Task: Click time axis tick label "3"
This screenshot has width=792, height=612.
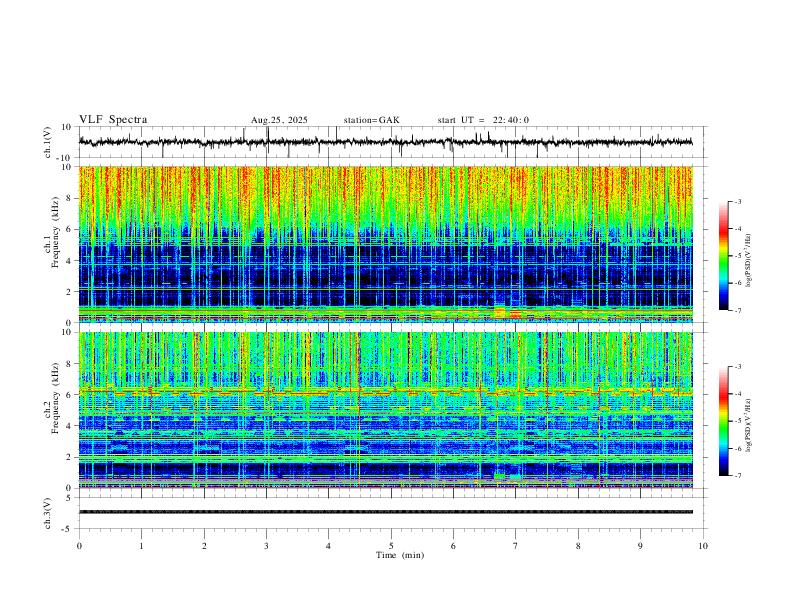Action: click(266, 546)
